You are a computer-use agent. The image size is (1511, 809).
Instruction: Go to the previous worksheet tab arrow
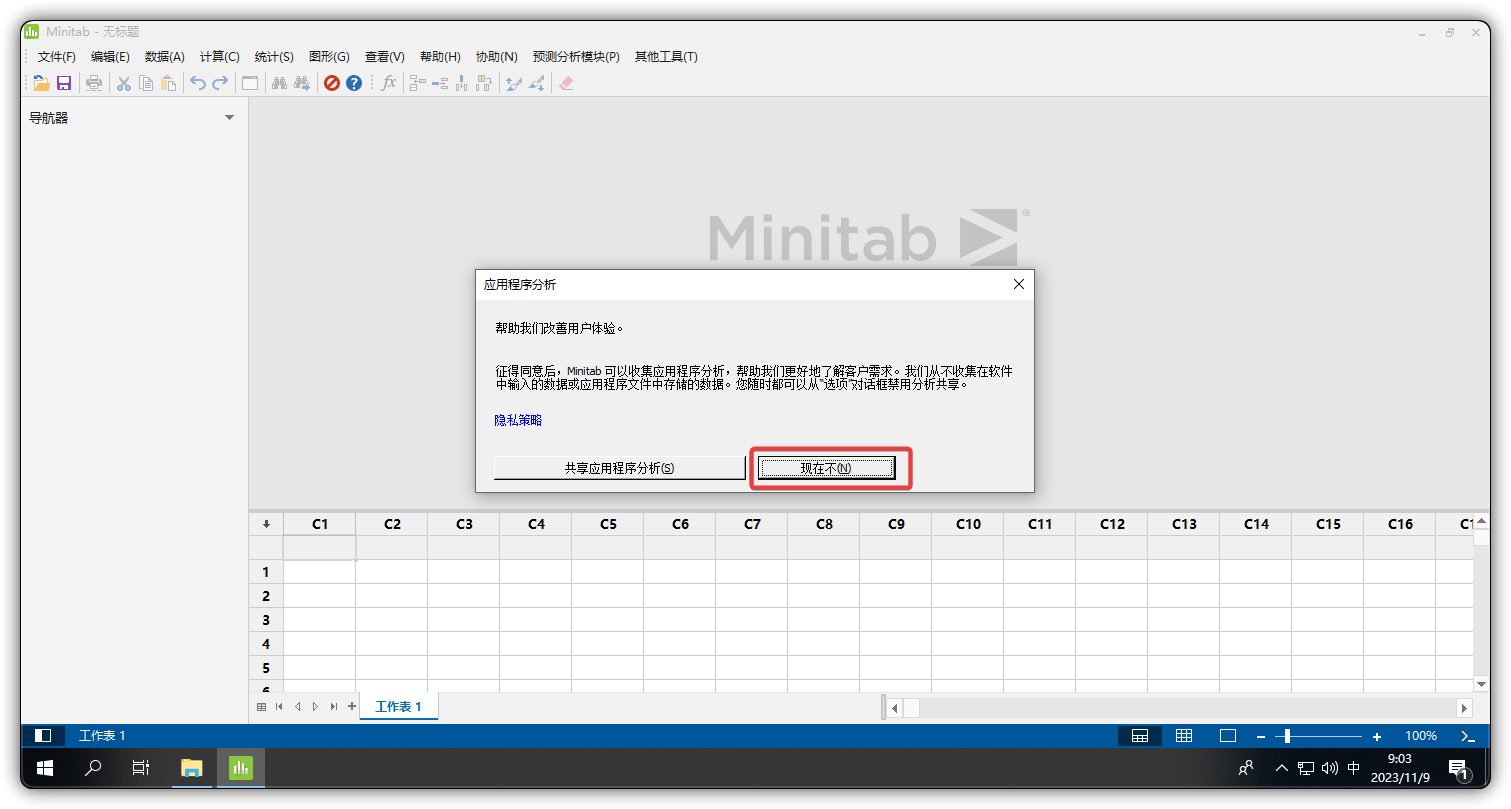(x=297, y=707)
